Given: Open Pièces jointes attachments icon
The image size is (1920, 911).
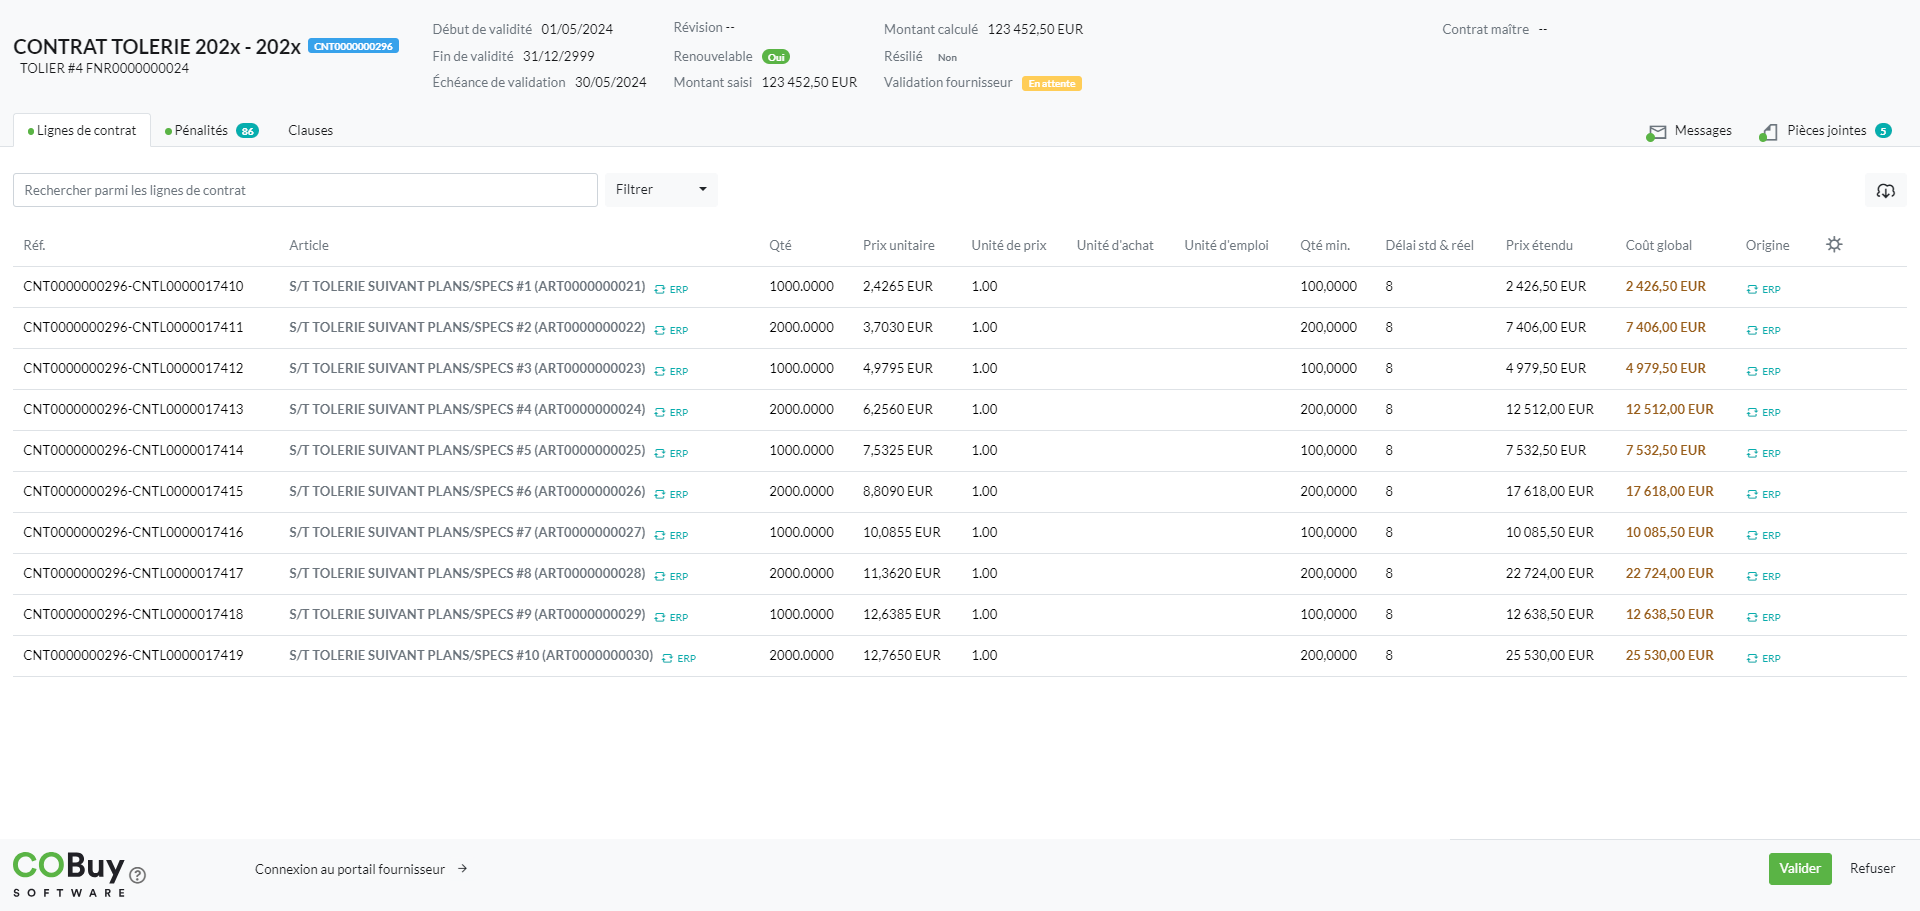Looking at the screenshot, I should pyautogui.click(x=1769, y=132).
